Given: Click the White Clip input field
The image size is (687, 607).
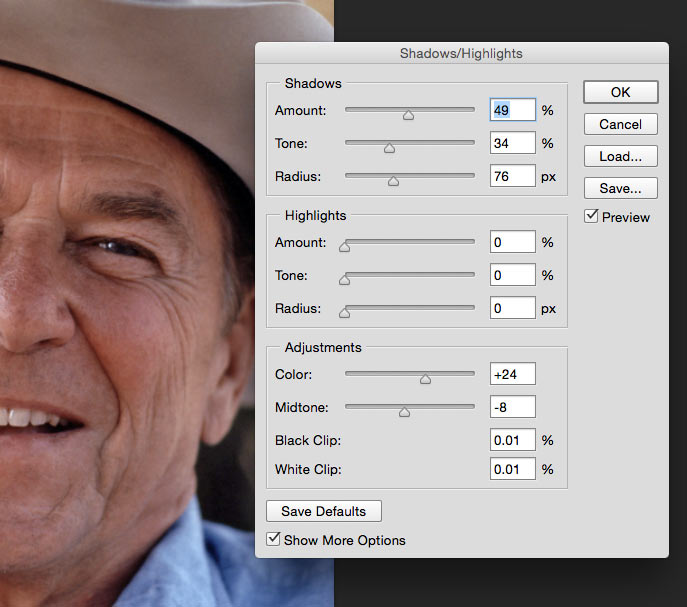Looking at the screenshot, I should coord(512,469).
